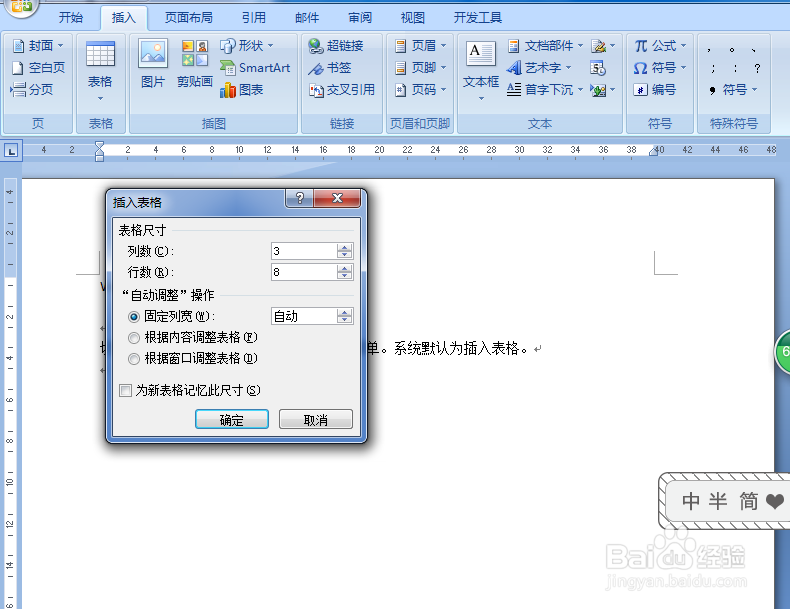
Task: Switch to the Home (开始) tab
Action: coord(71,18)
